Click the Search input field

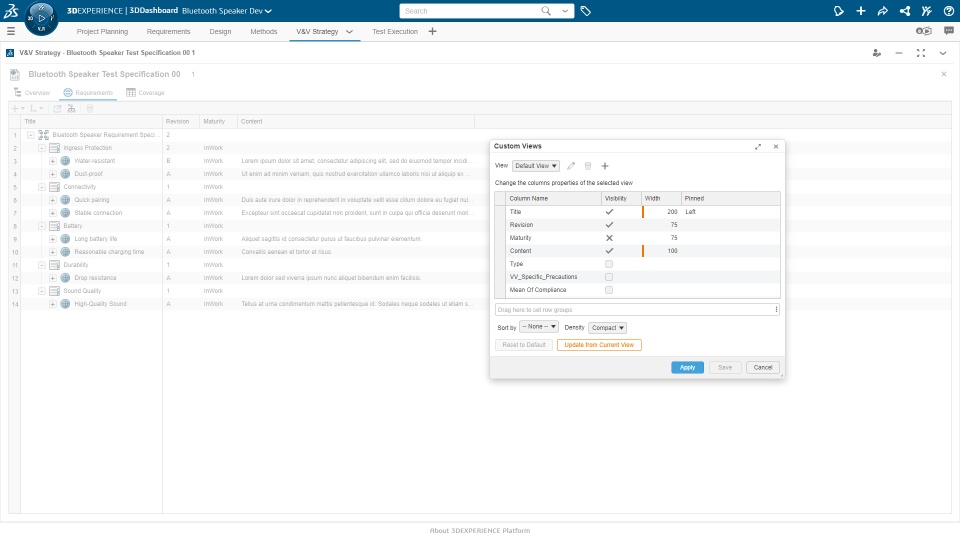click(x=470, y=11)
